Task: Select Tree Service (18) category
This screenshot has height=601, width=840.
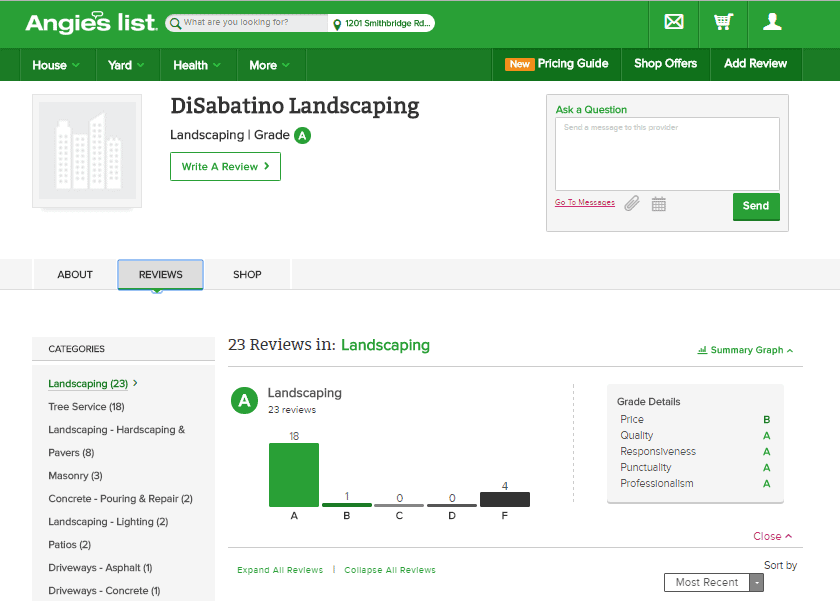Action: [86, 407]
